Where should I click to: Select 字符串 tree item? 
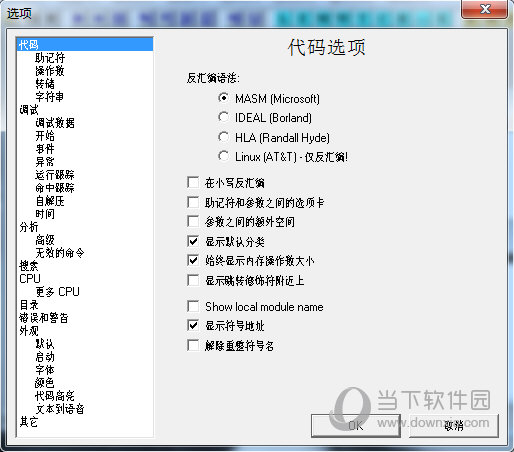(x=50, y=97)
